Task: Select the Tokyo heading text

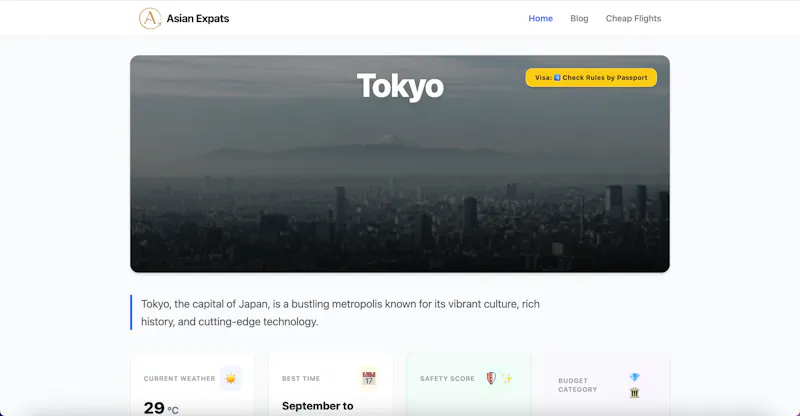Action: (x=400, y=86)
